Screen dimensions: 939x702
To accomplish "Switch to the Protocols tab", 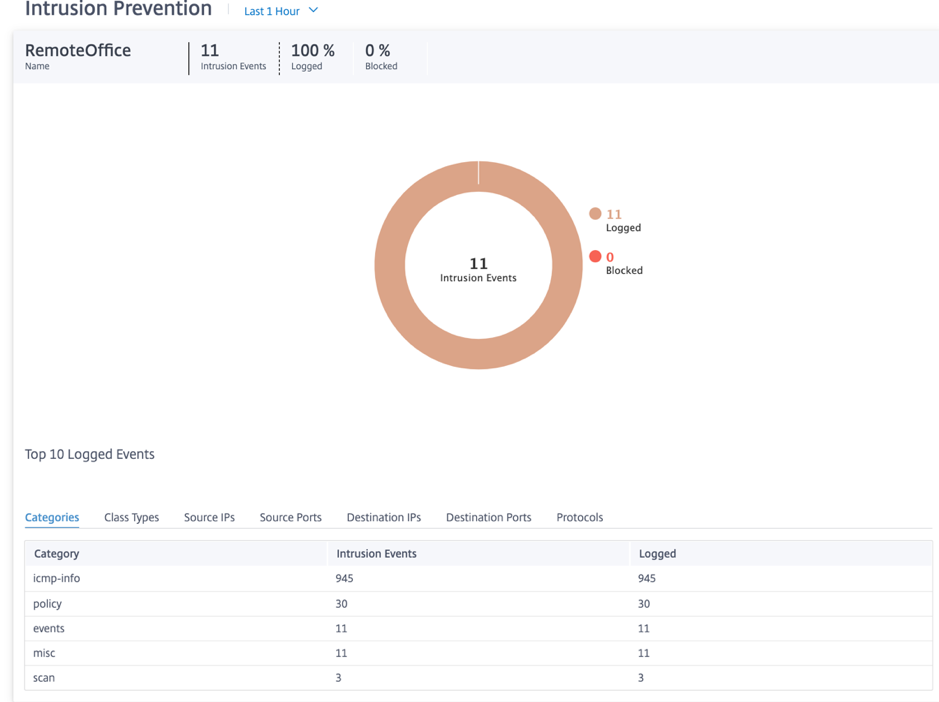I will (580, 517).
